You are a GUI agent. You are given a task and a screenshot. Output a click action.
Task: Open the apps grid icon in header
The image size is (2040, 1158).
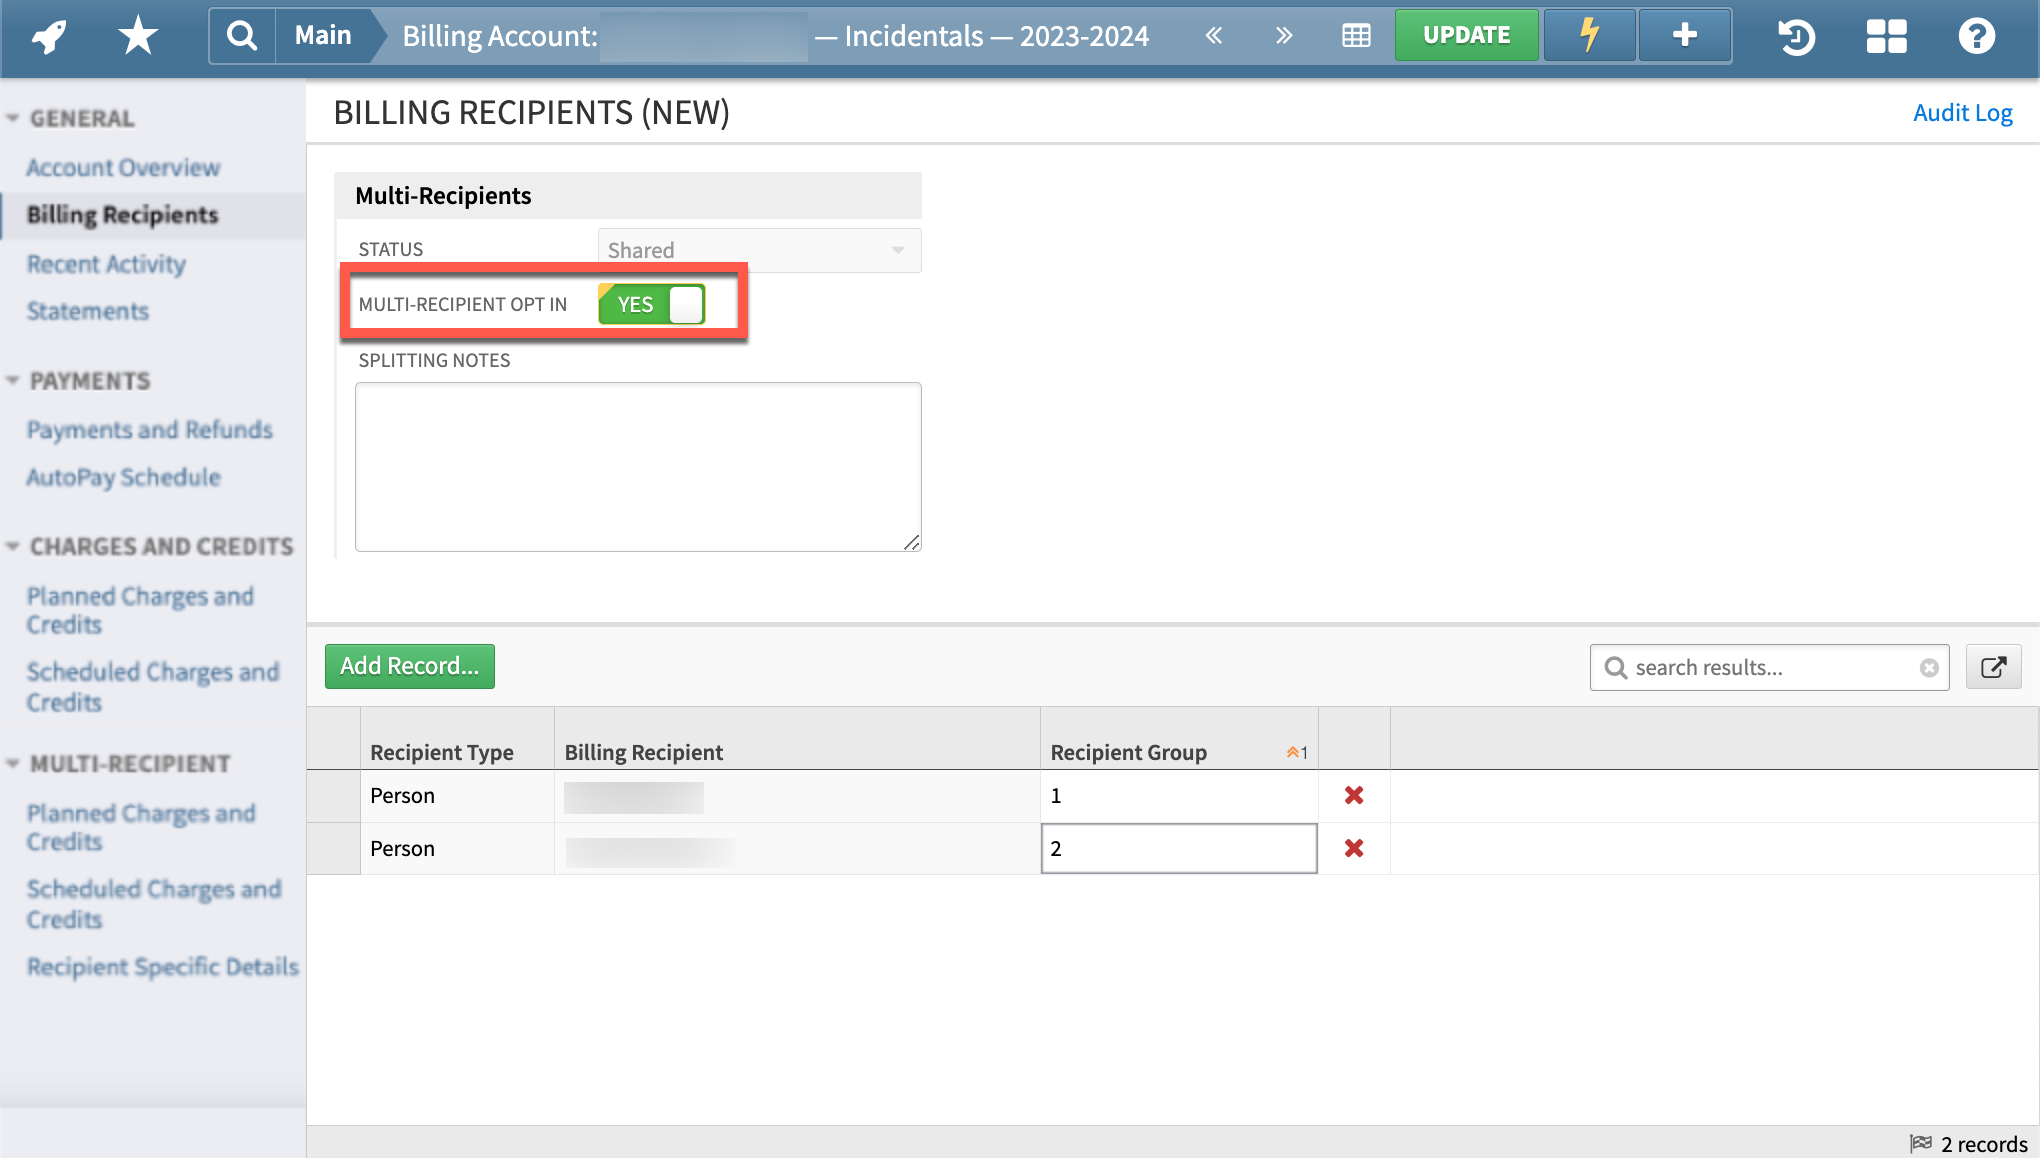coord(1887,37)
